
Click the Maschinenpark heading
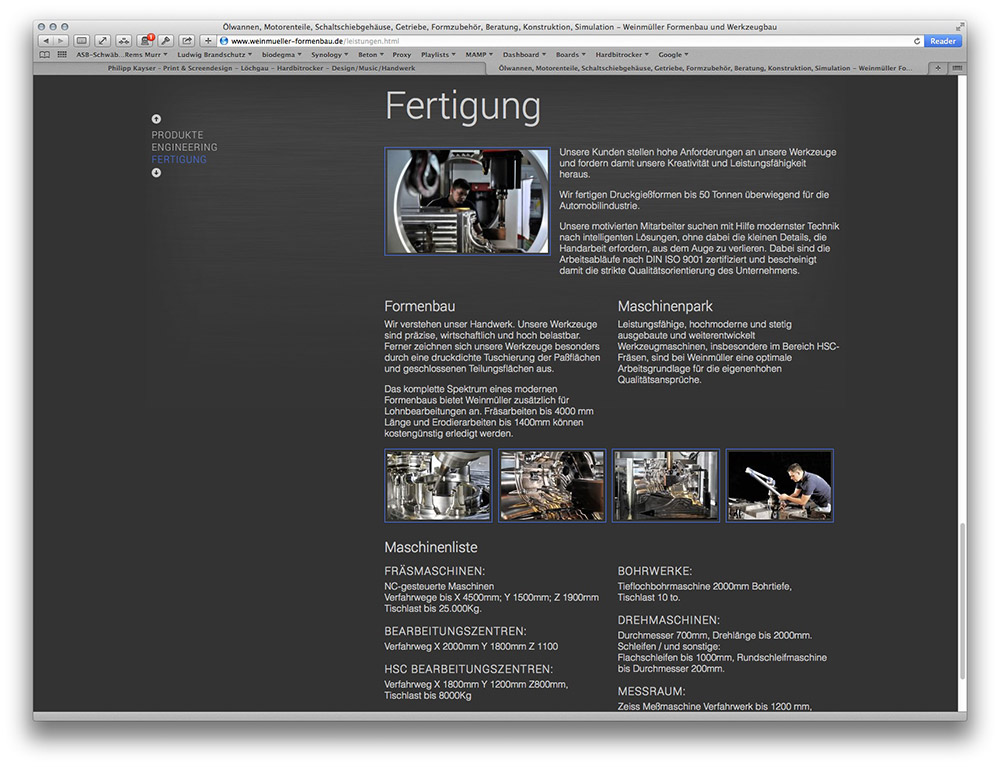coord(665,306)
